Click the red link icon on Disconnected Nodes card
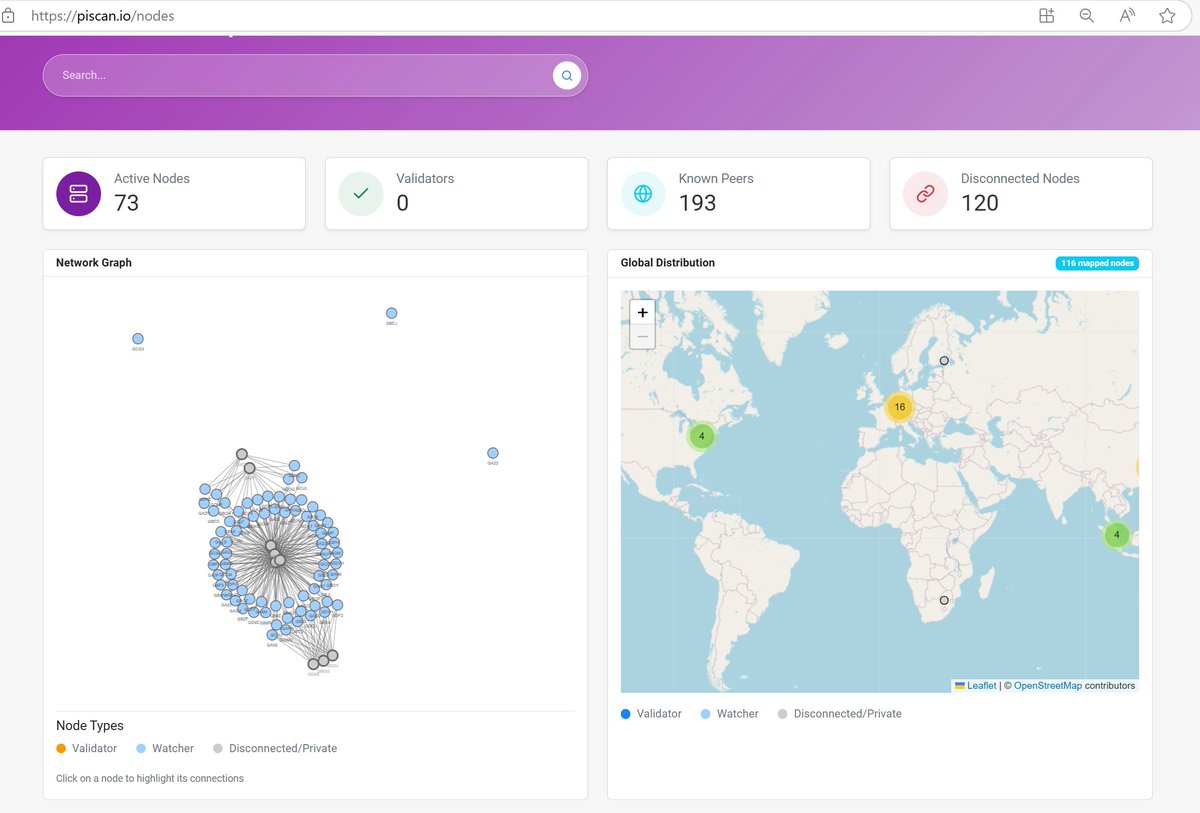Viewport: 1200px width, 813px height. point(926,193)
